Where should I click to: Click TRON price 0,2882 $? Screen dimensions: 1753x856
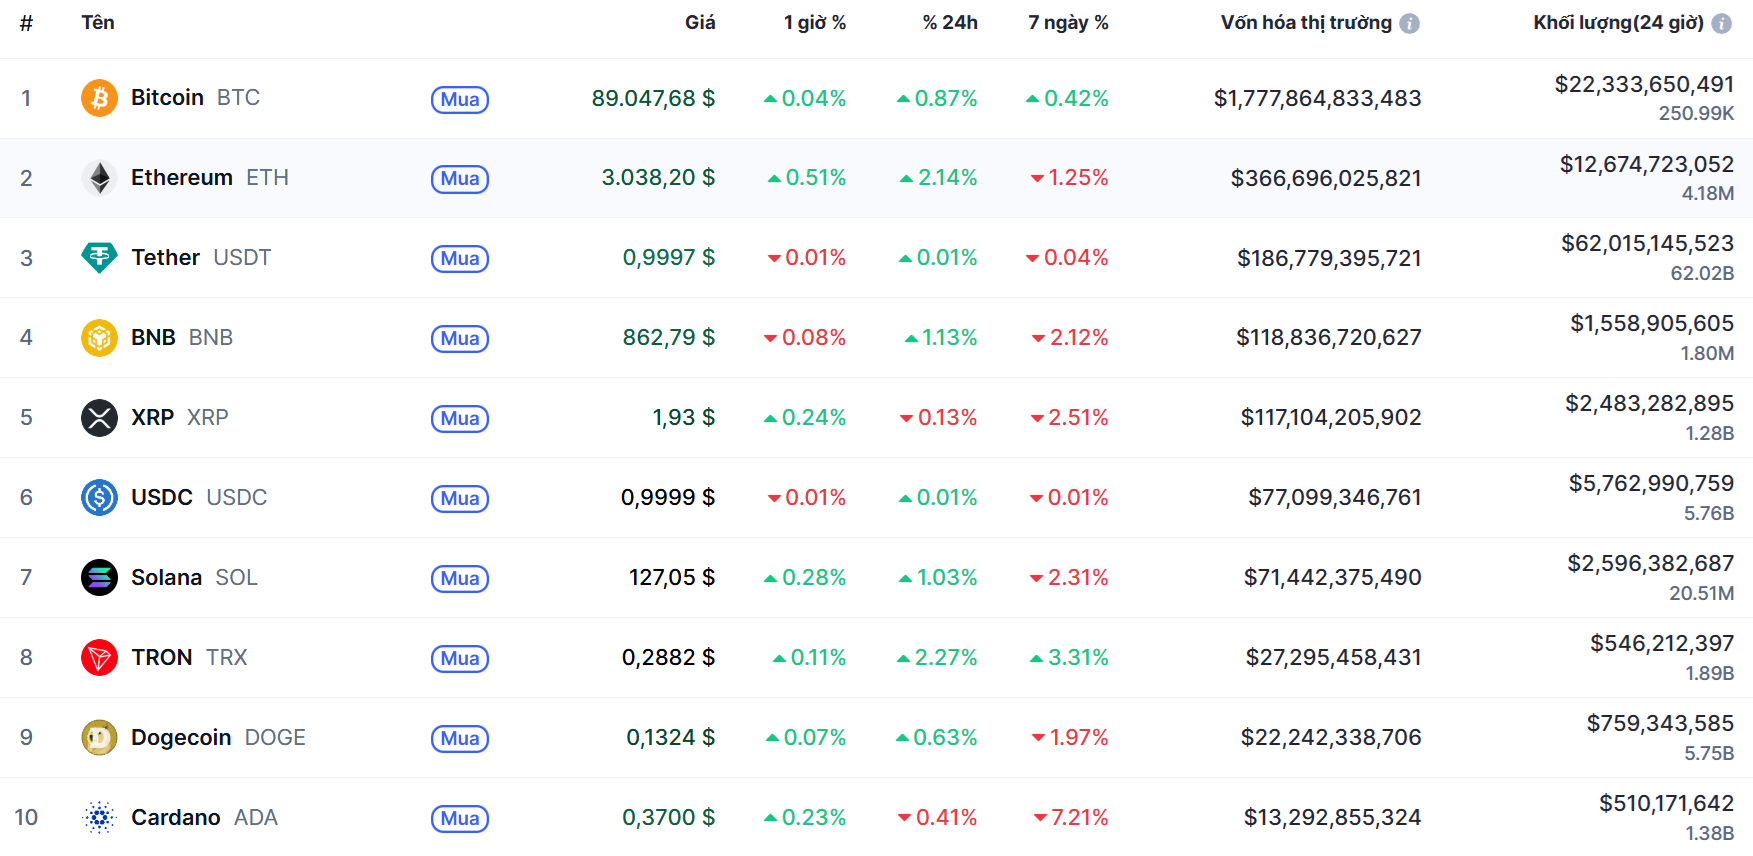tap(669, 658)
